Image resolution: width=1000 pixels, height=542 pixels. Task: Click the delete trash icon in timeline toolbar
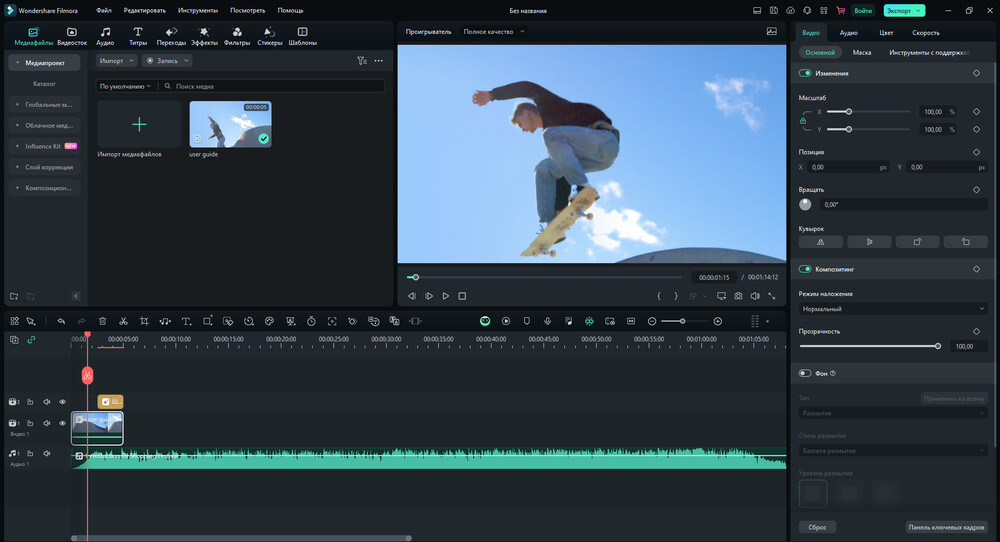coord(102,321)
